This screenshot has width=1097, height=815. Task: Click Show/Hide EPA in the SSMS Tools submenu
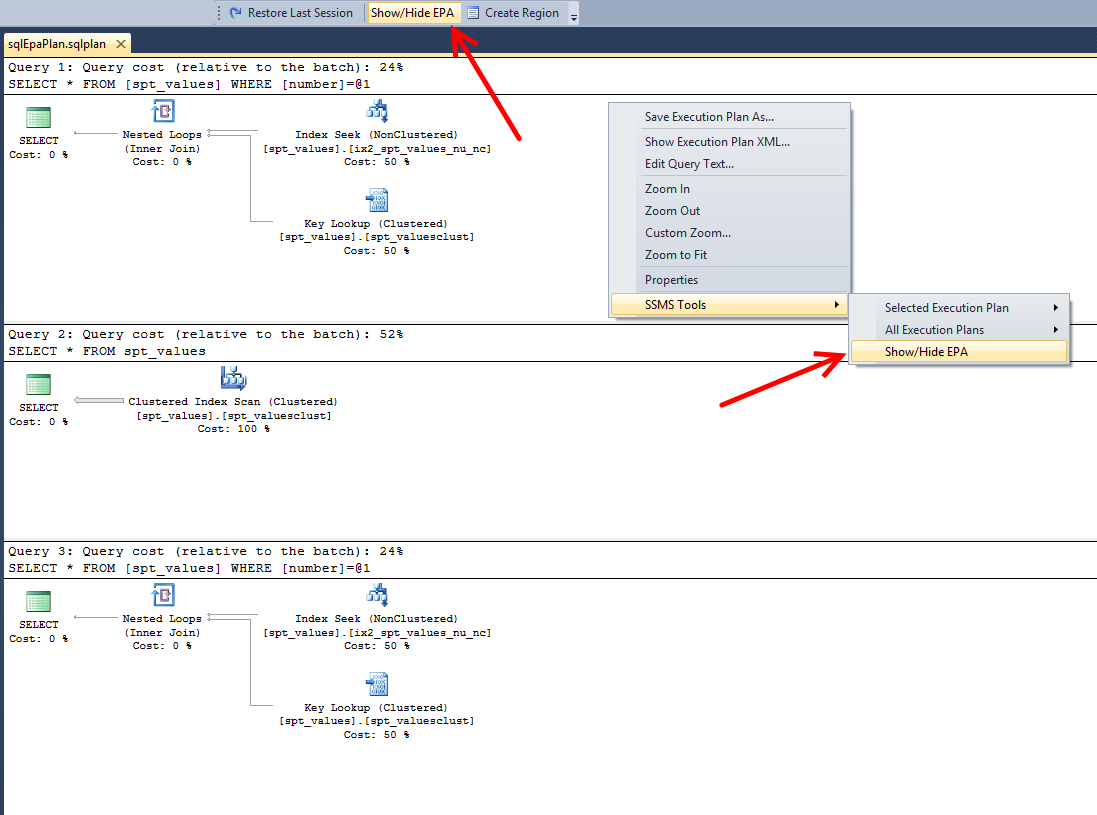(926, 352)
